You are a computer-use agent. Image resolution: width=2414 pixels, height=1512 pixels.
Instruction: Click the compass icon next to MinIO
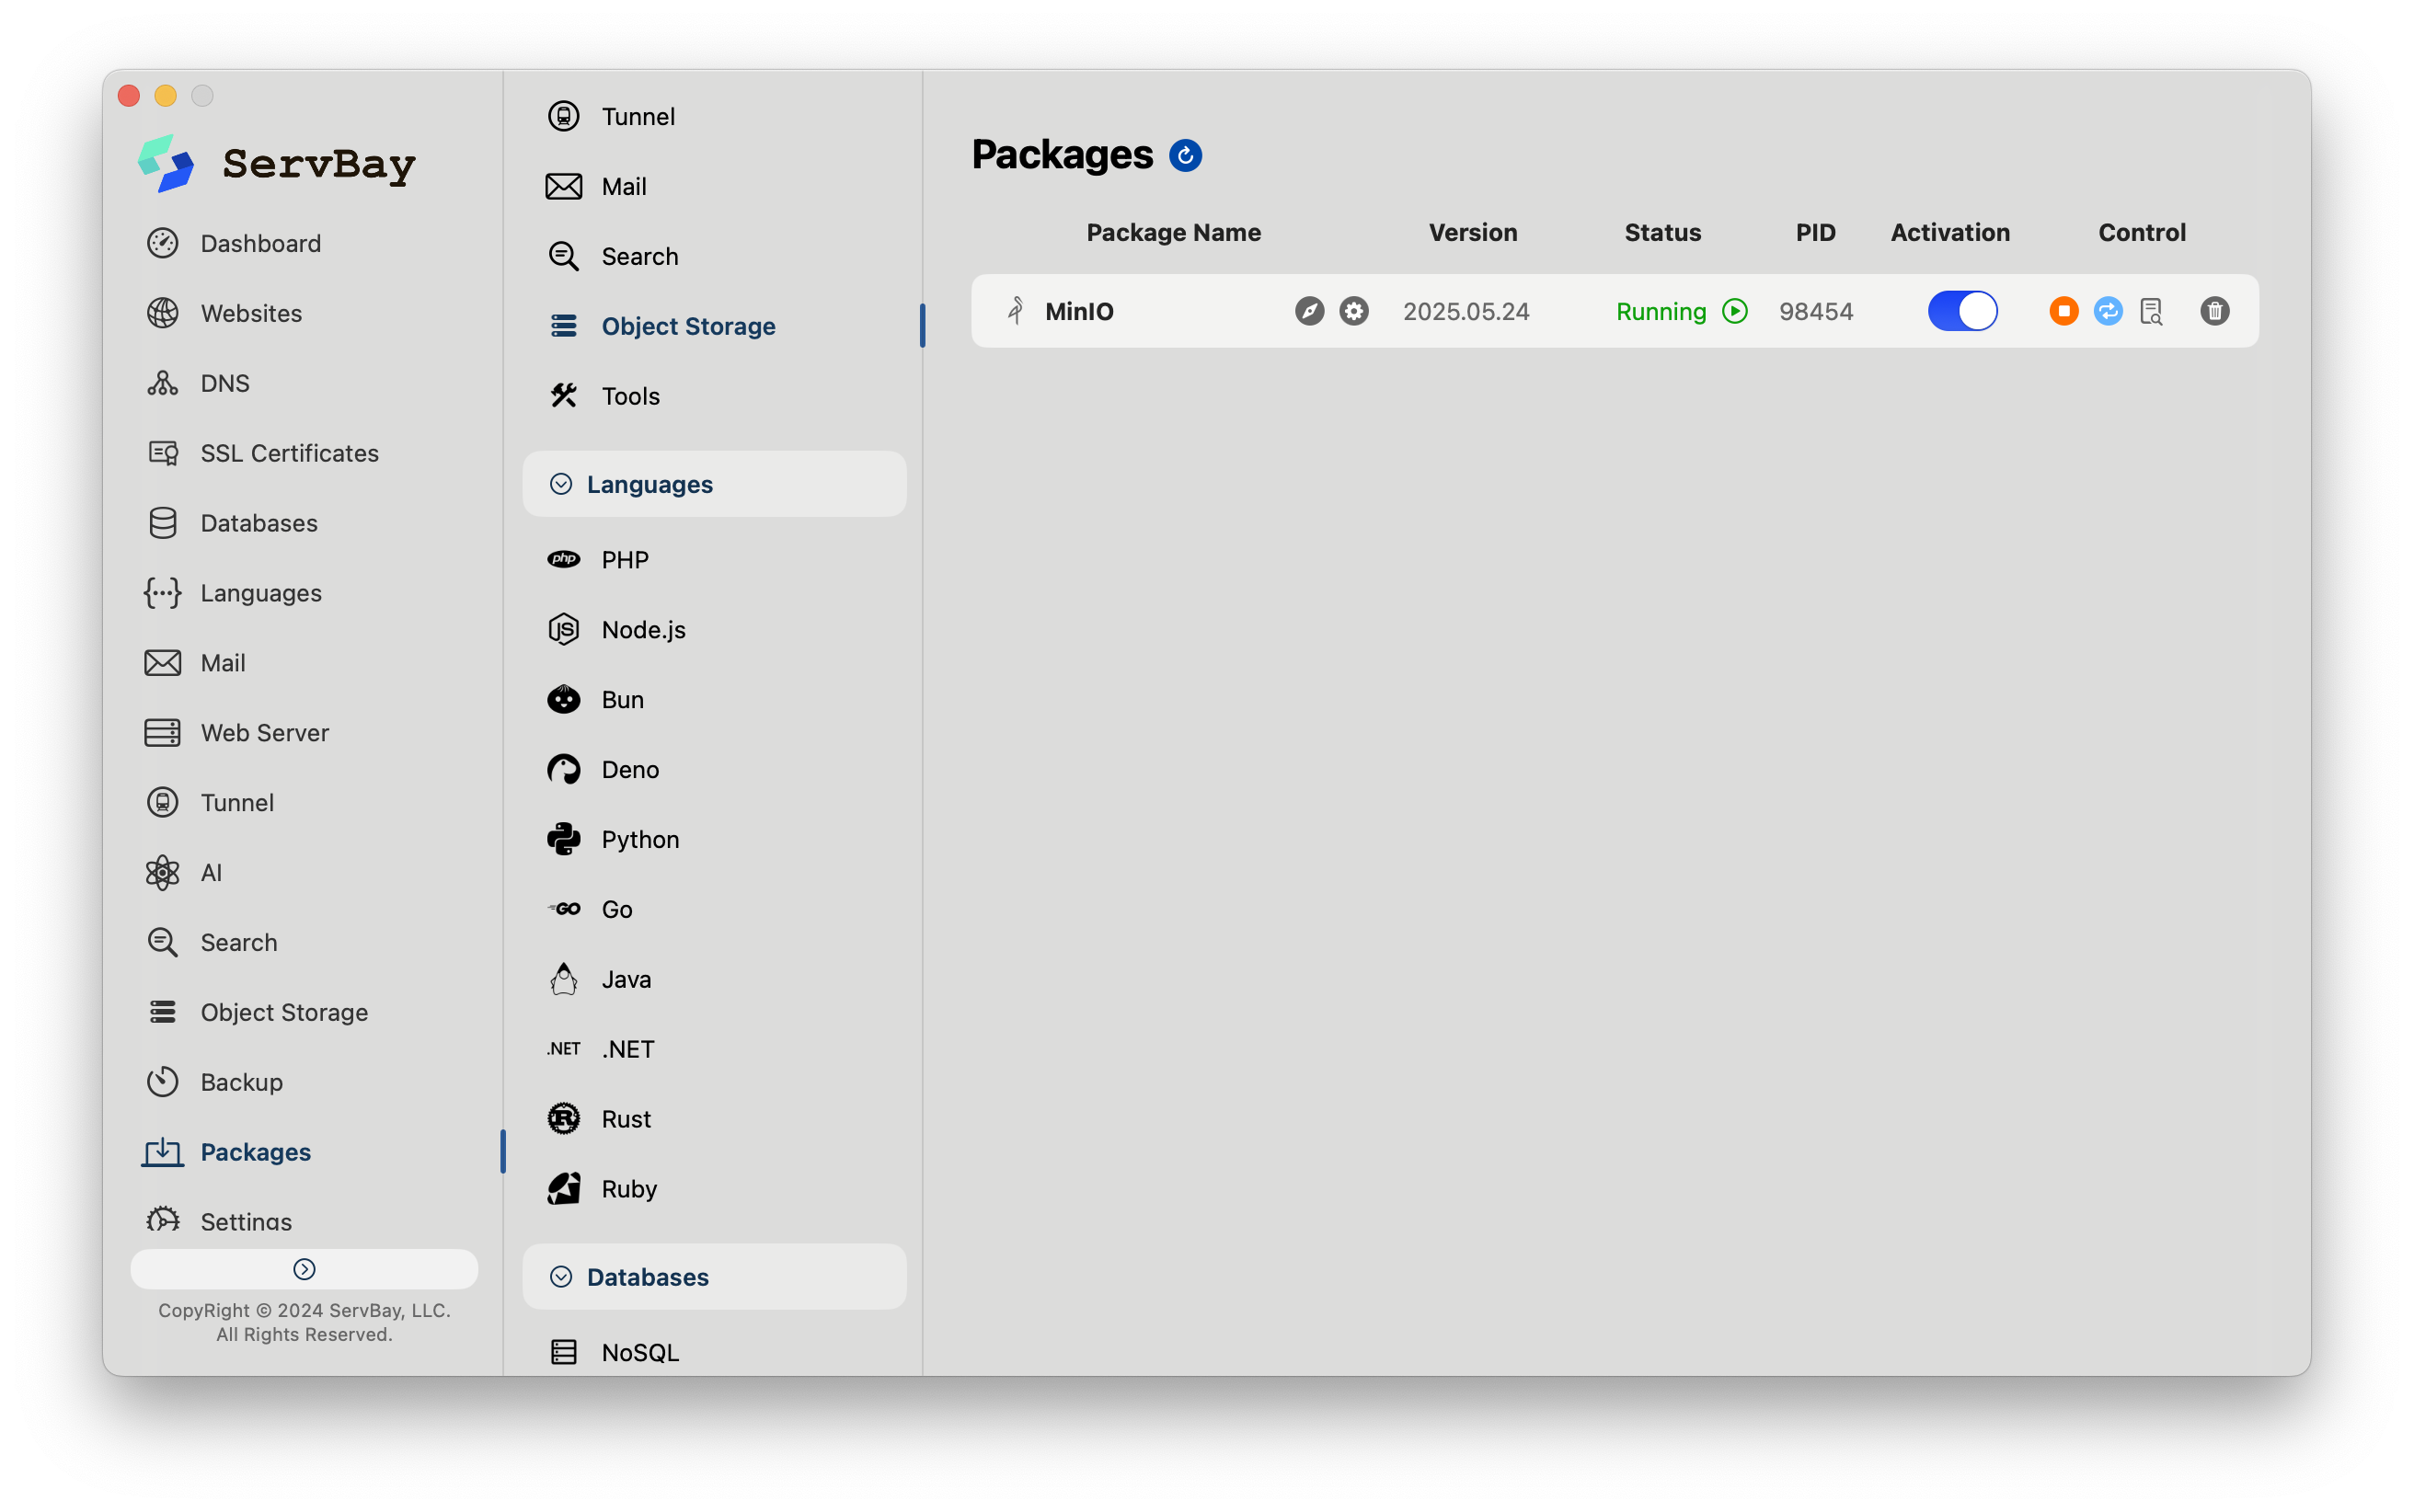point(1309,311)
